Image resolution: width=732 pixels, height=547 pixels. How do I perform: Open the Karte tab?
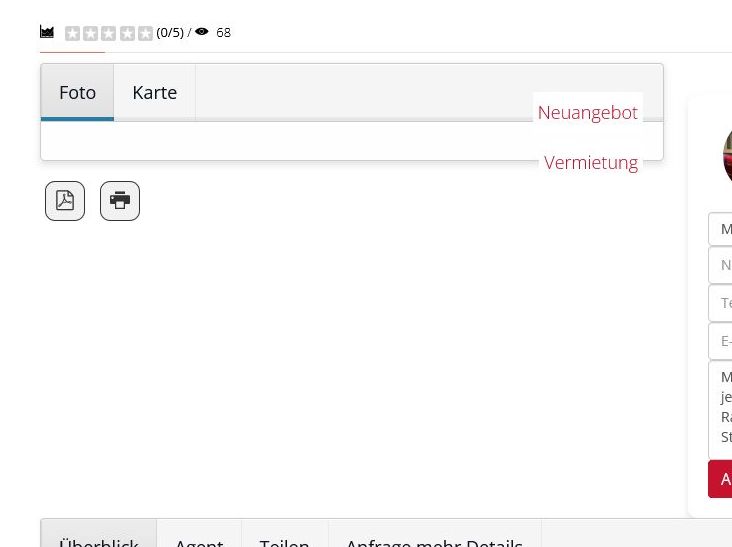[154, 92]
